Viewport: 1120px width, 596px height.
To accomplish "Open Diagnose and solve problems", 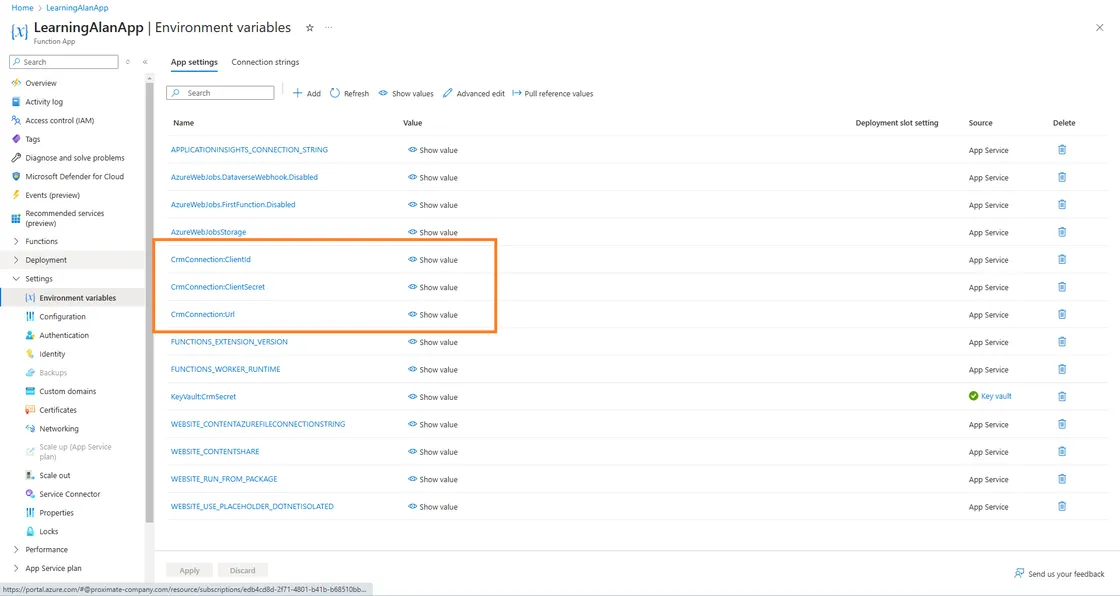I will pos(74,158).
